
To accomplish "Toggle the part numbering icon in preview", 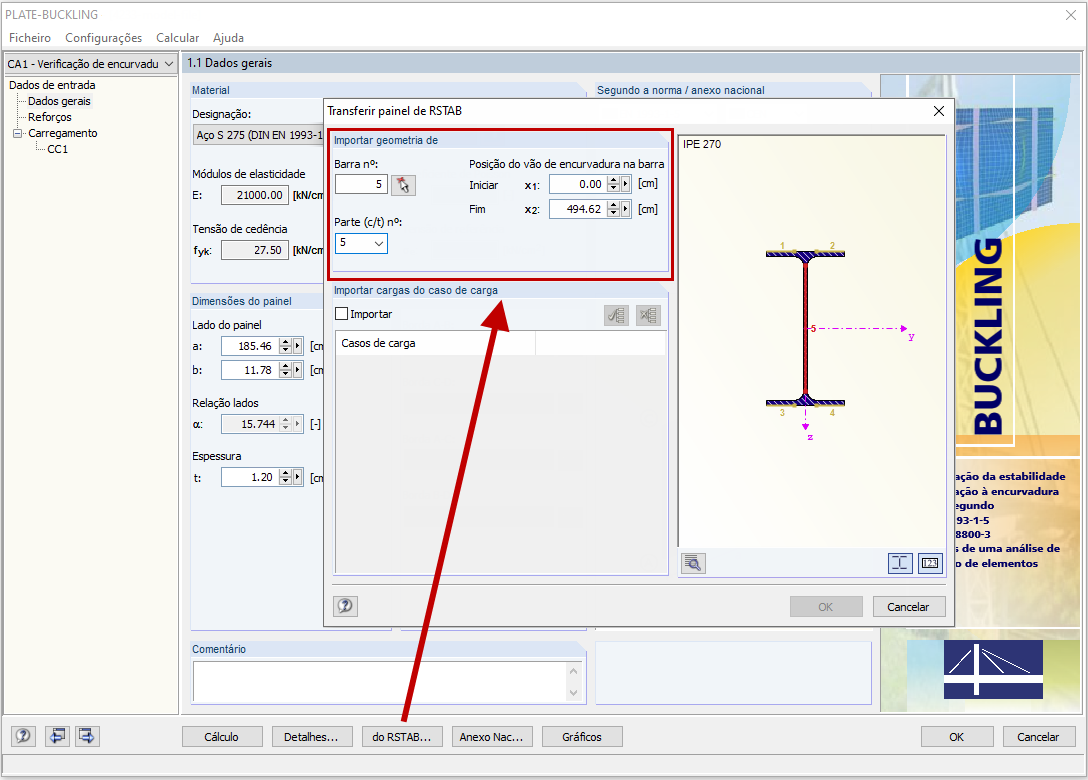I will pos(930,563).
